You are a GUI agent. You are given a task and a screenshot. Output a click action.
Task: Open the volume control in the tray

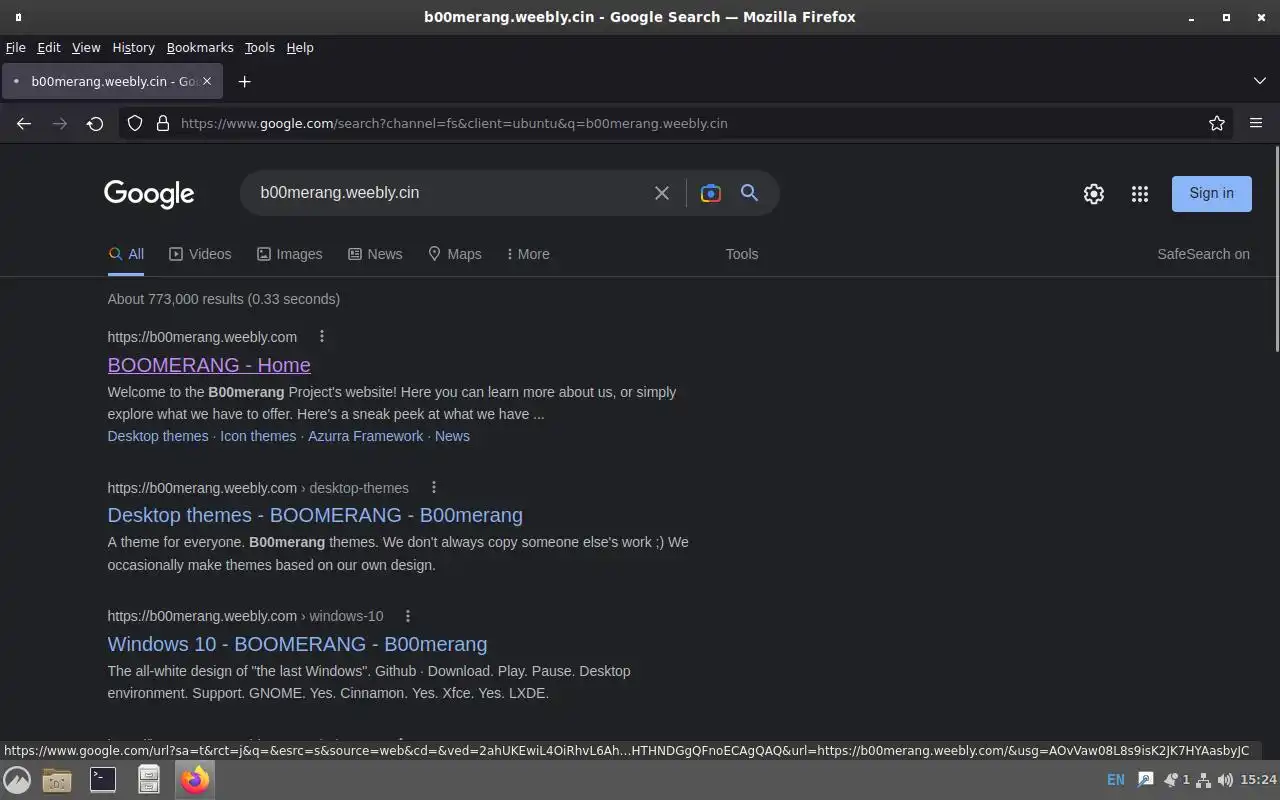click(x=1225, y=780)
